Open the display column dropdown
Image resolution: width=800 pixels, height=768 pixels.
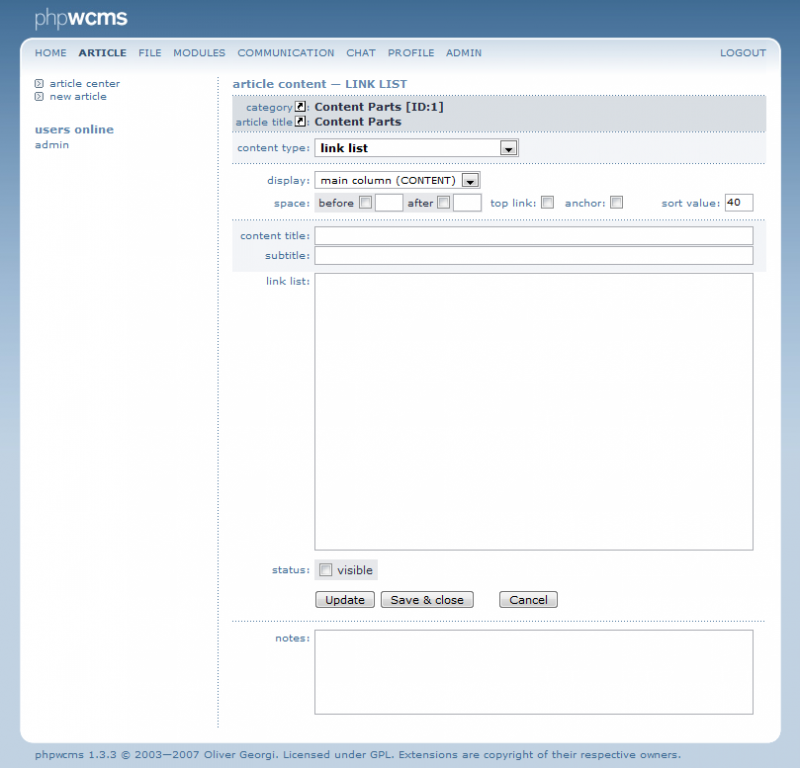[x=397, y=180]
